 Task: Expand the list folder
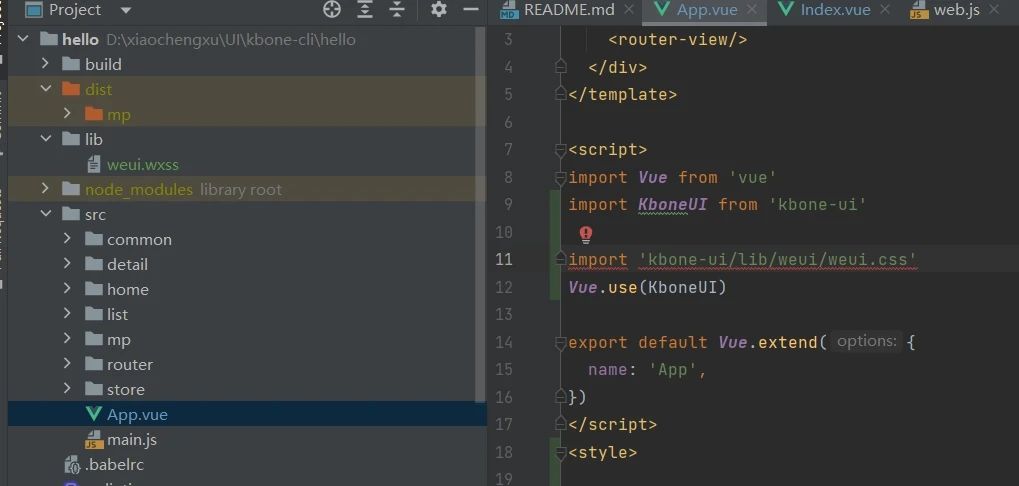click(x=67, y=314)
